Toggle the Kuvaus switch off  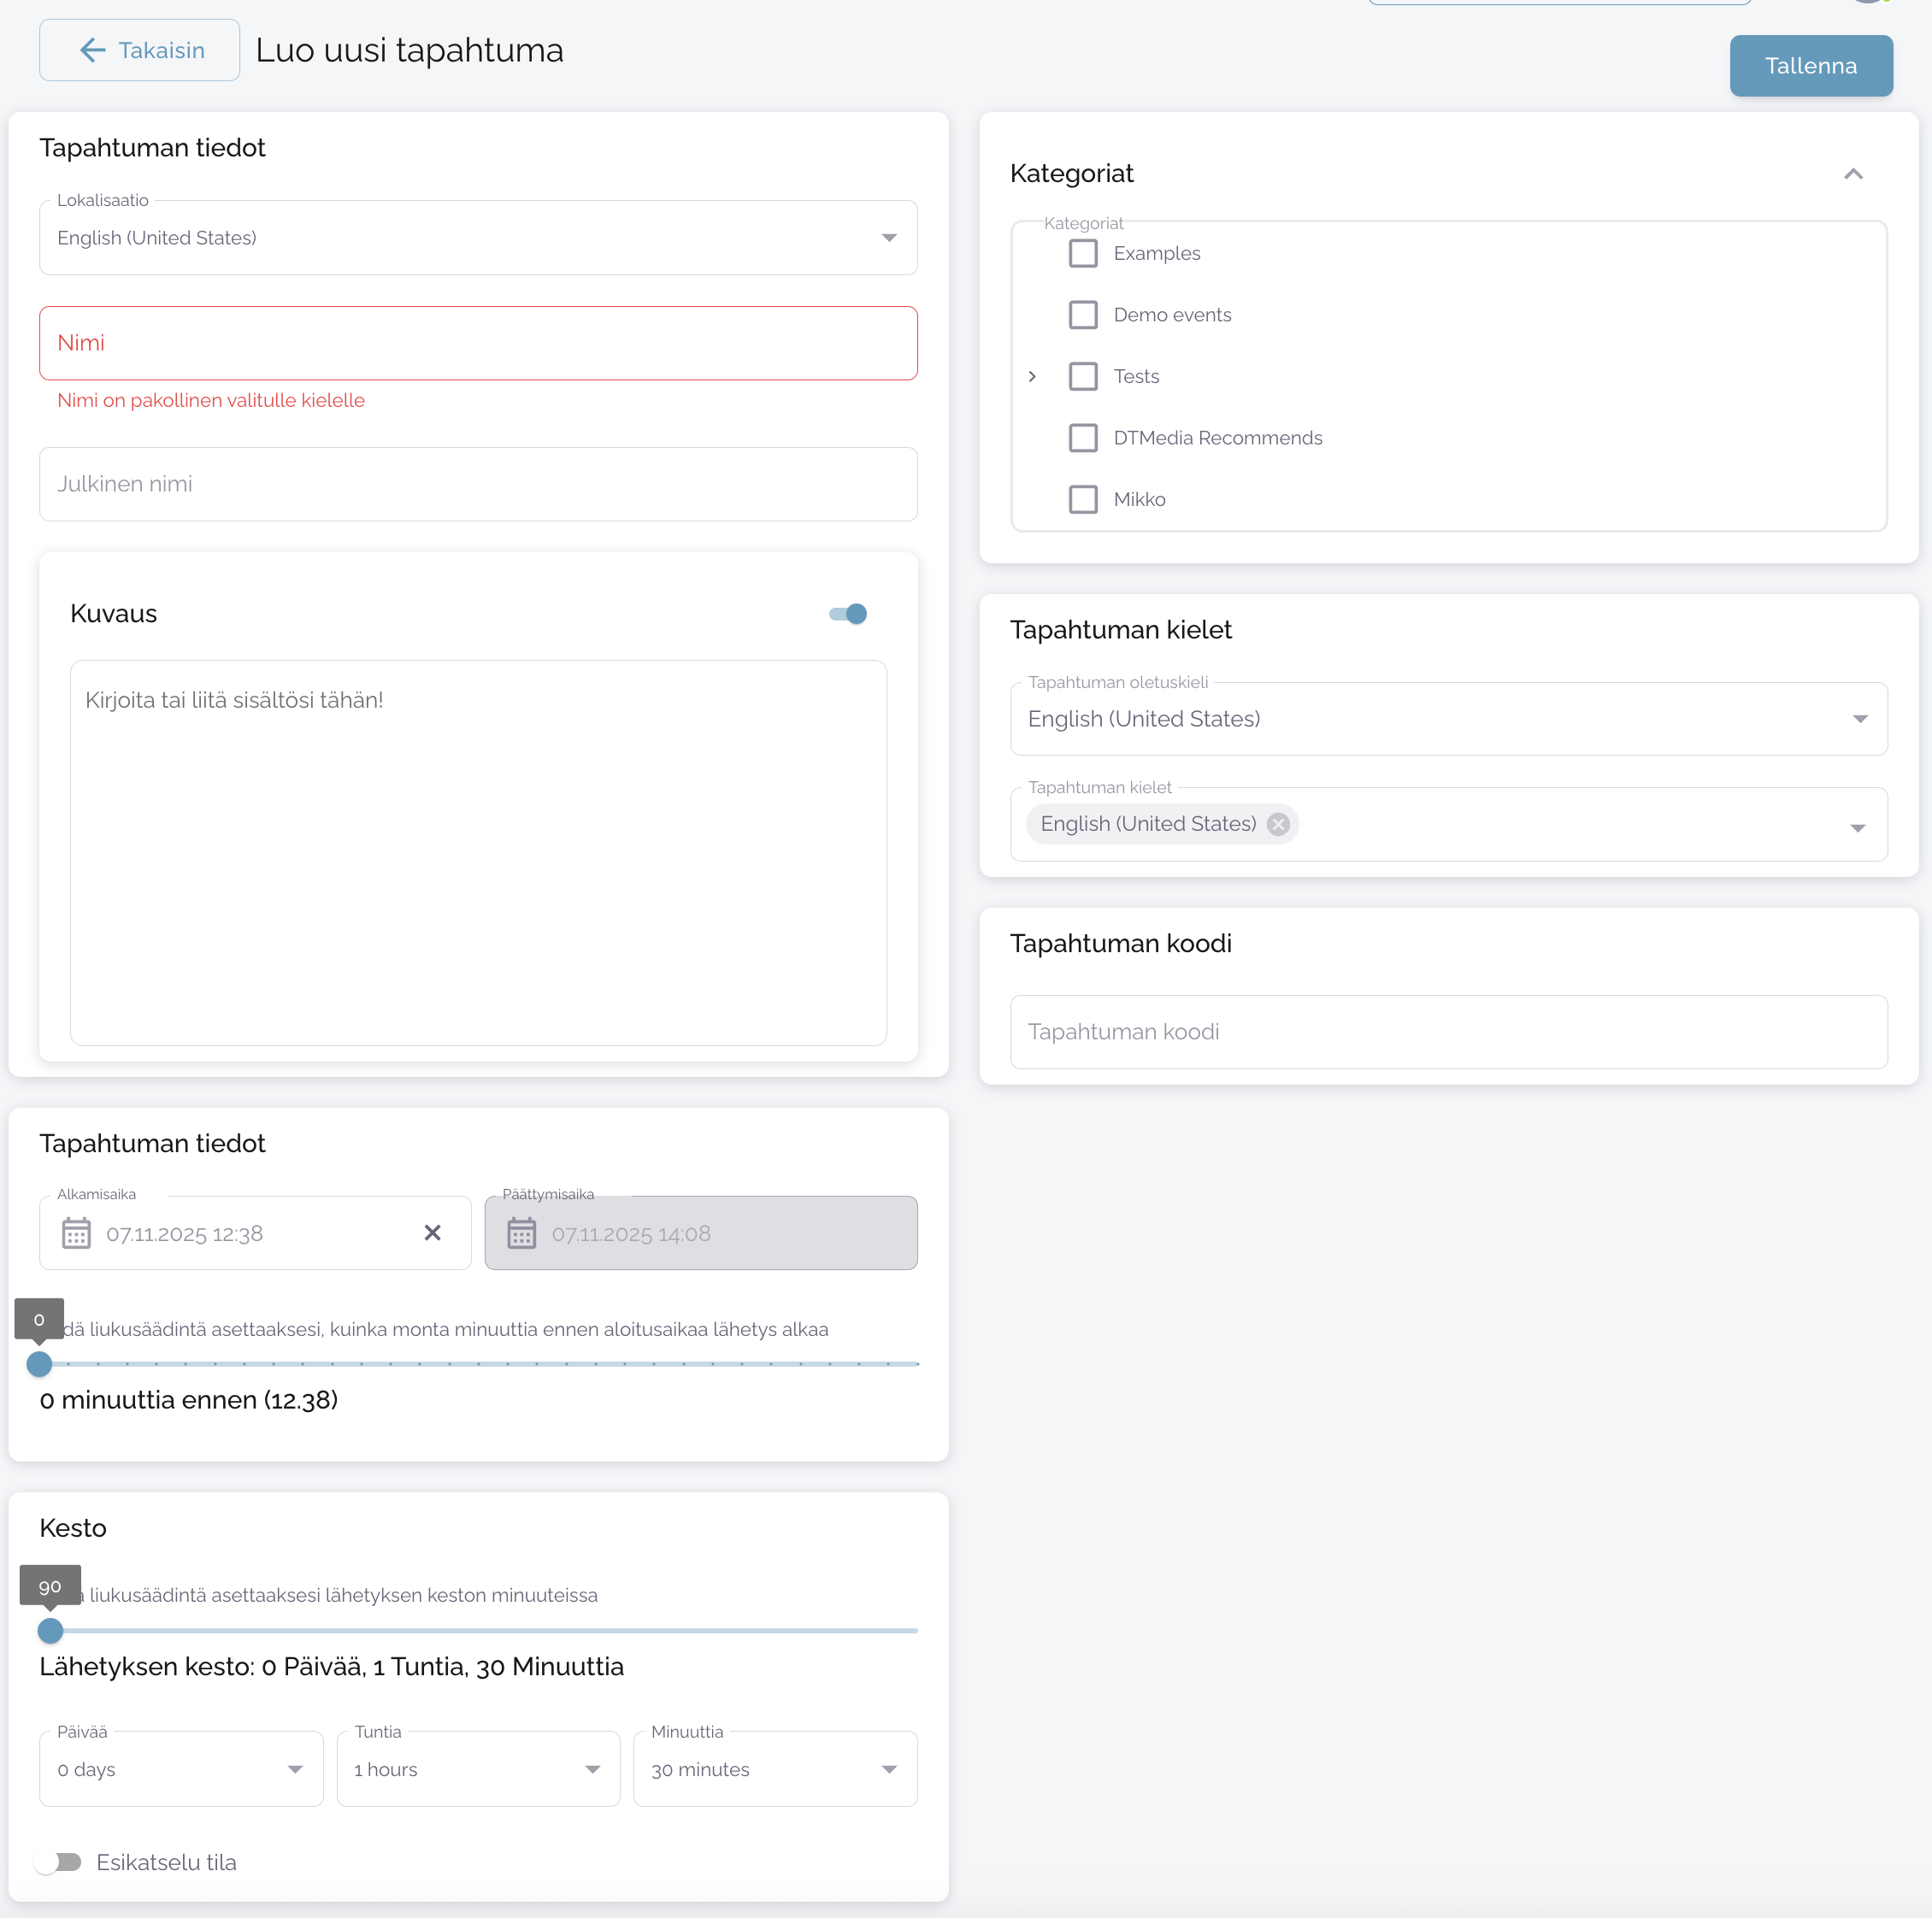click(x=848, y=614)
